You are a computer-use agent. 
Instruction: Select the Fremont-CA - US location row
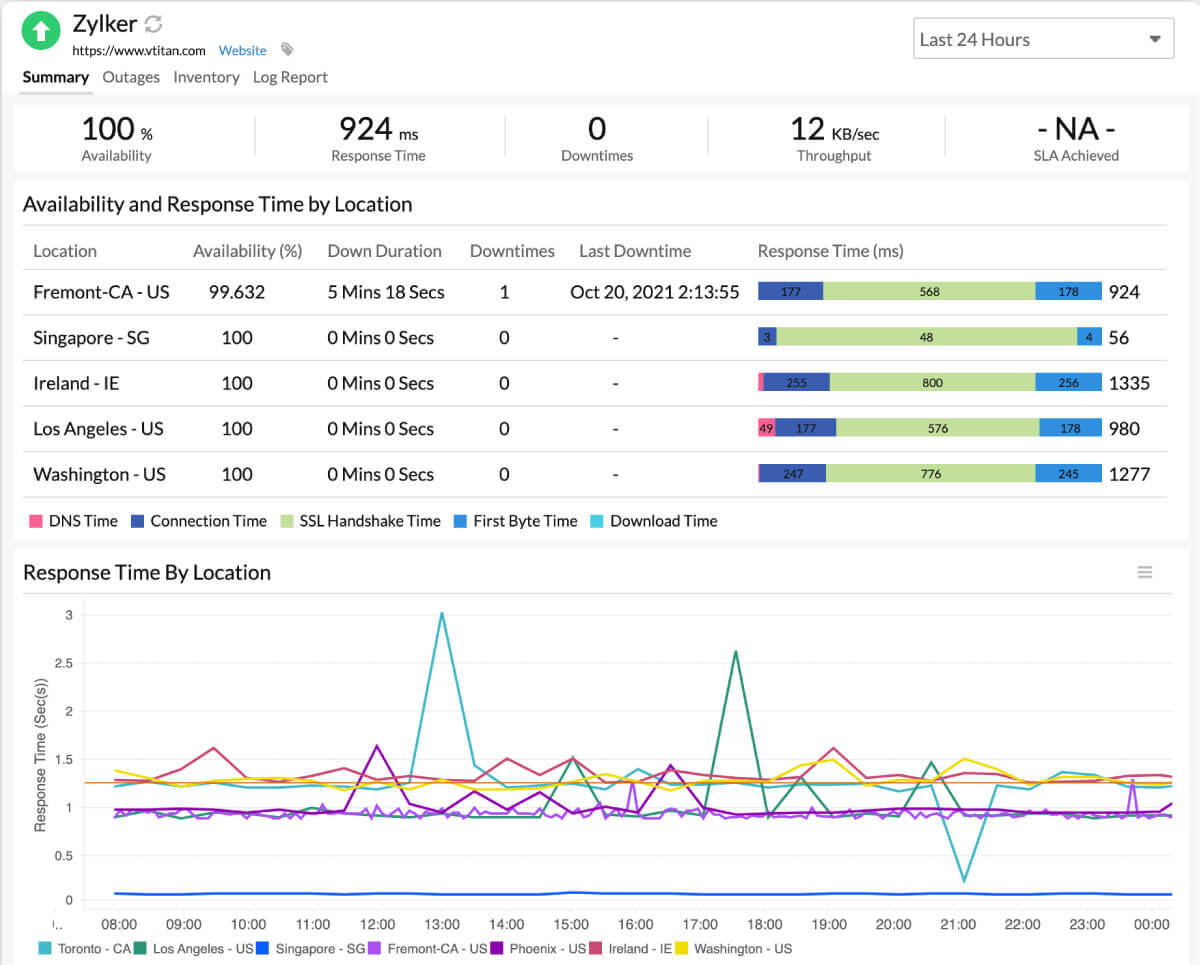(102, 292)
